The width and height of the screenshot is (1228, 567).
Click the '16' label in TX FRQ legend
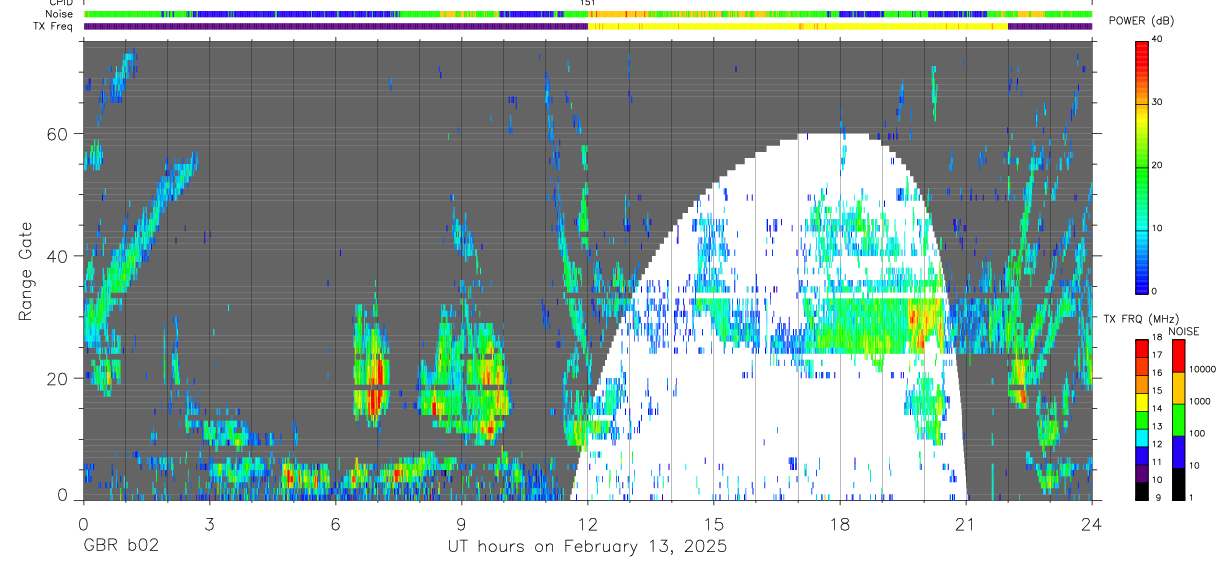[1158, 372]
